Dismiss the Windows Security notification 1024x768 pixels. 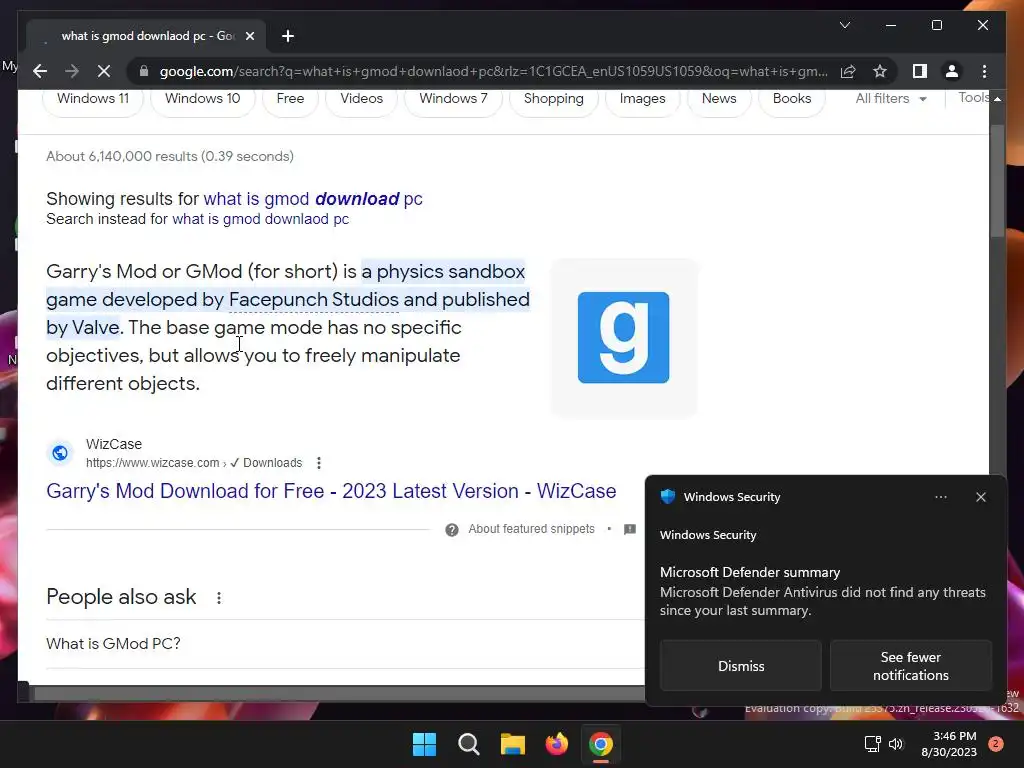tap(741, 666)
